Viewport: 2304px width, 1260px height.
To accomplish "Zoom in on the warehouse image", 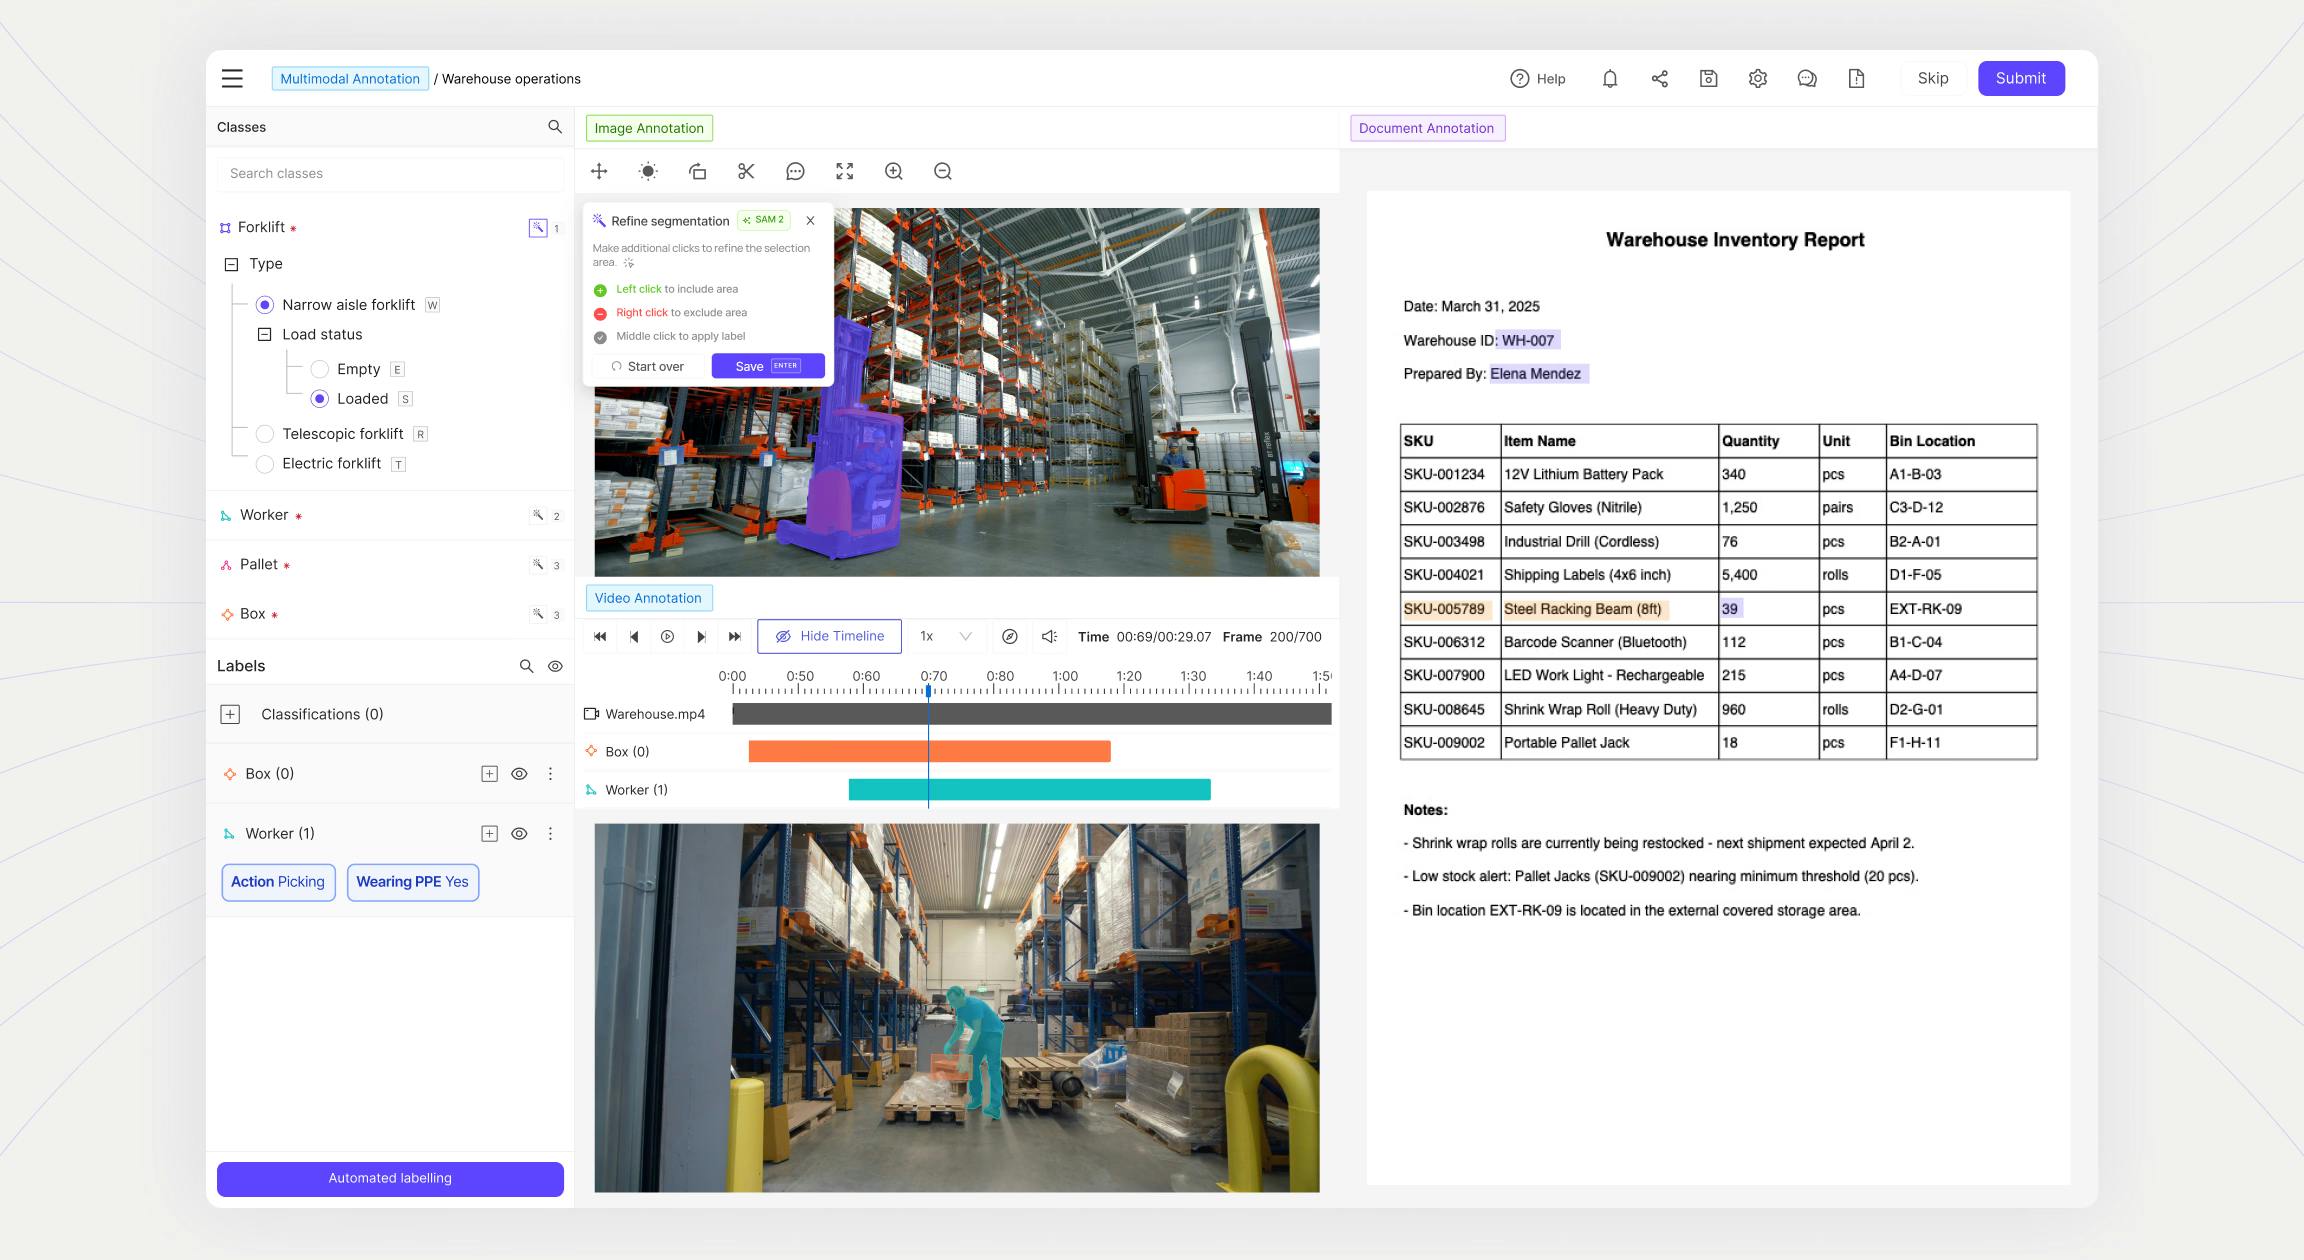I will tap(894, 171).
